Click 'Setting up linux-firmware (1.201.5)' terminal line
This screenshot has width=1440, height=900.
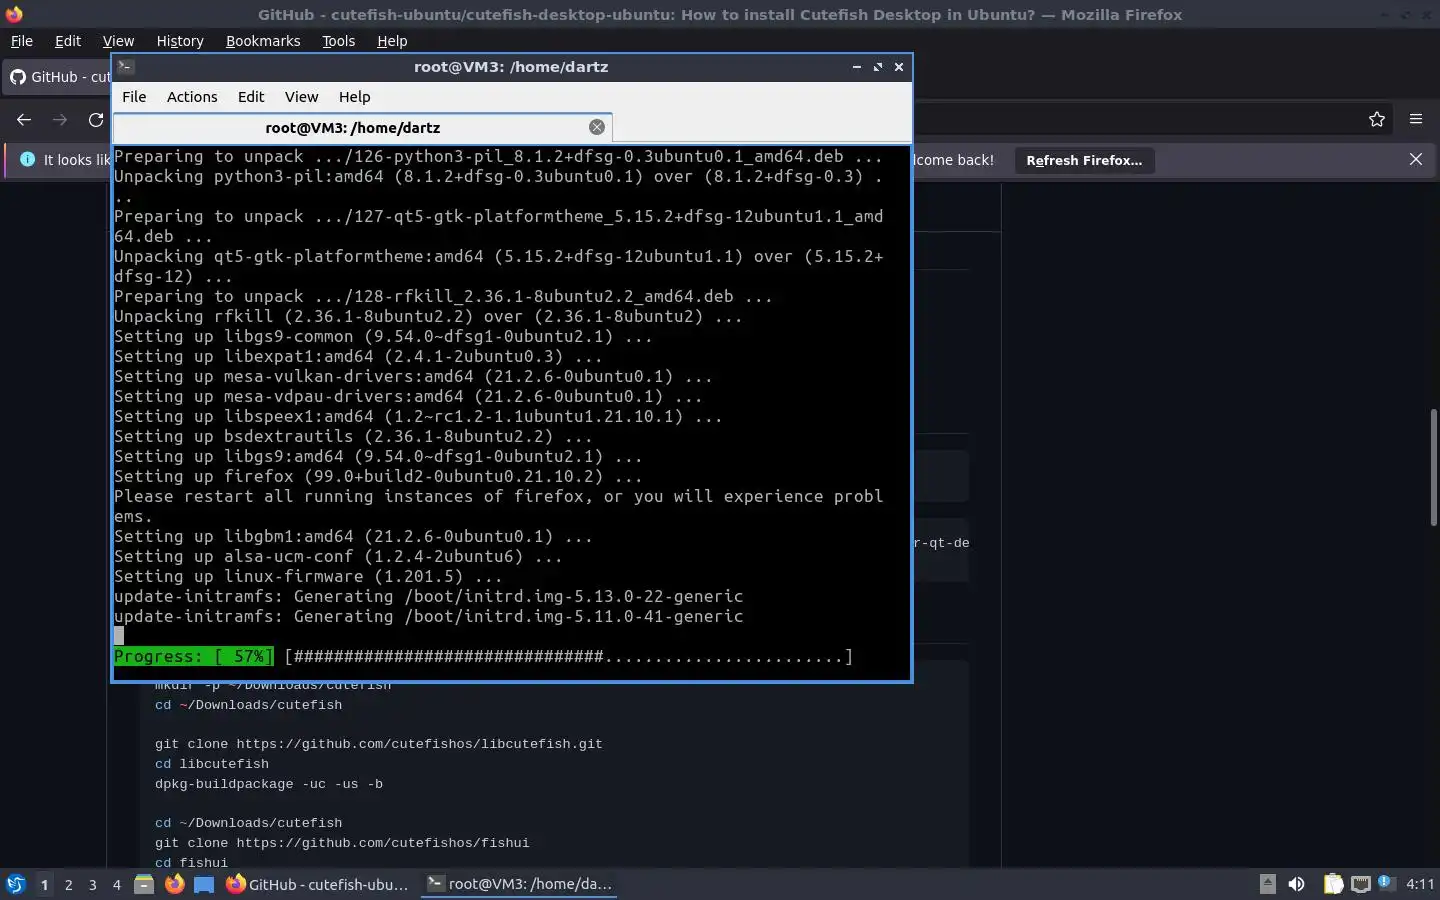pyautogui.click(x=308, y=577)
